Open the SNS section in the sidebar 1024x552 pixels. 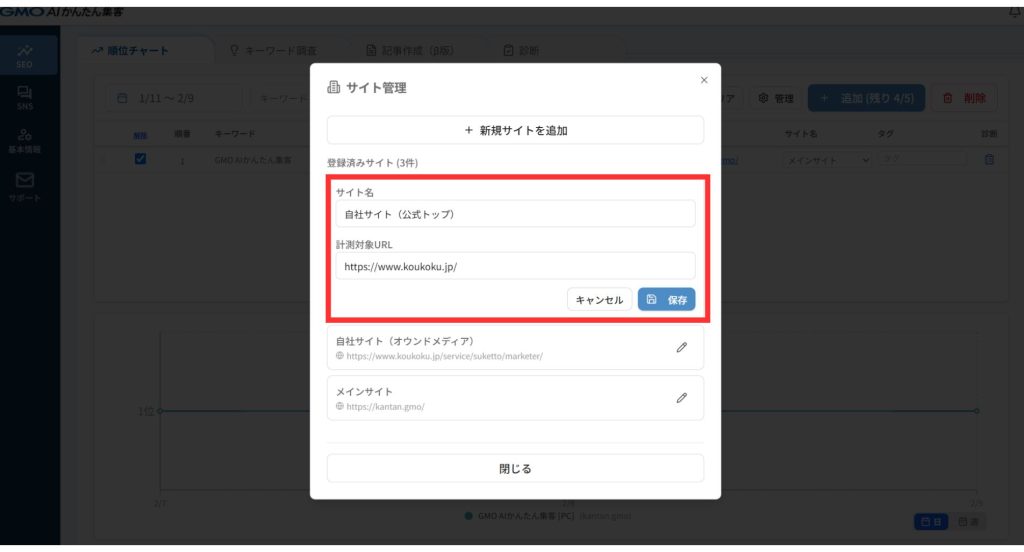[x=24, y=97]
